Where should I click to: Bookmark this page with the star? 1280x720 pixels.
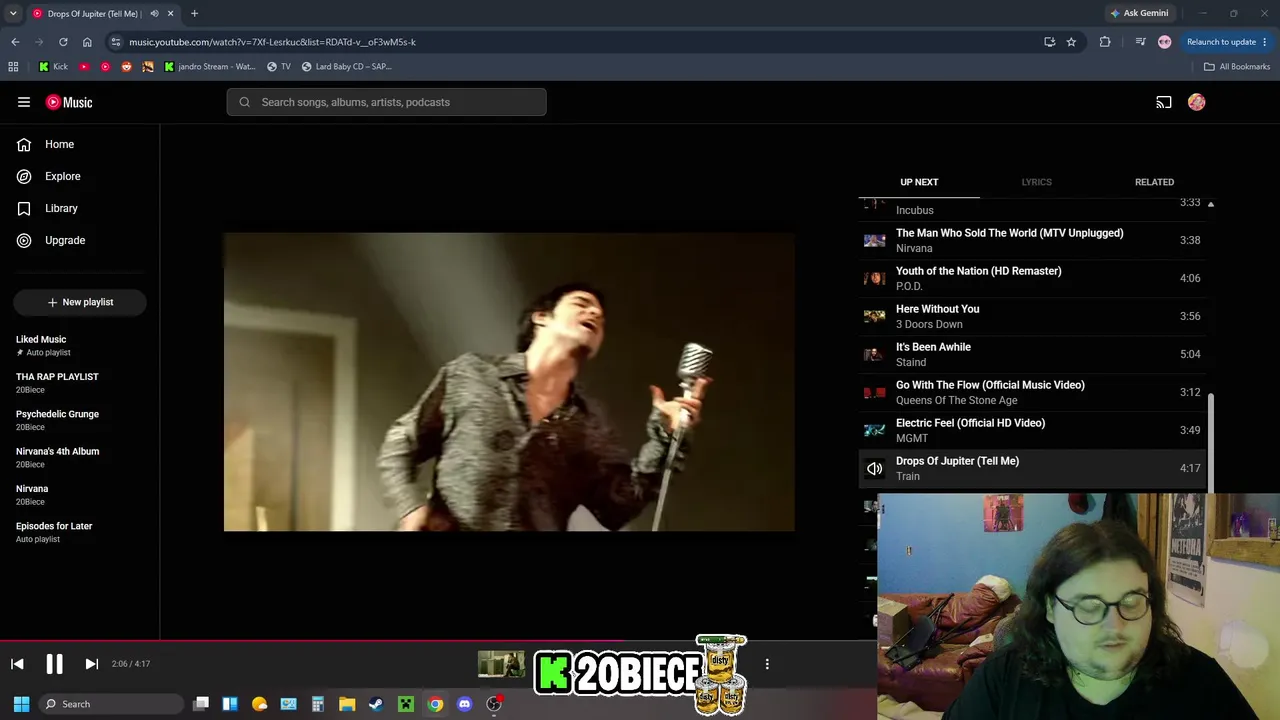pos(1071,42)
